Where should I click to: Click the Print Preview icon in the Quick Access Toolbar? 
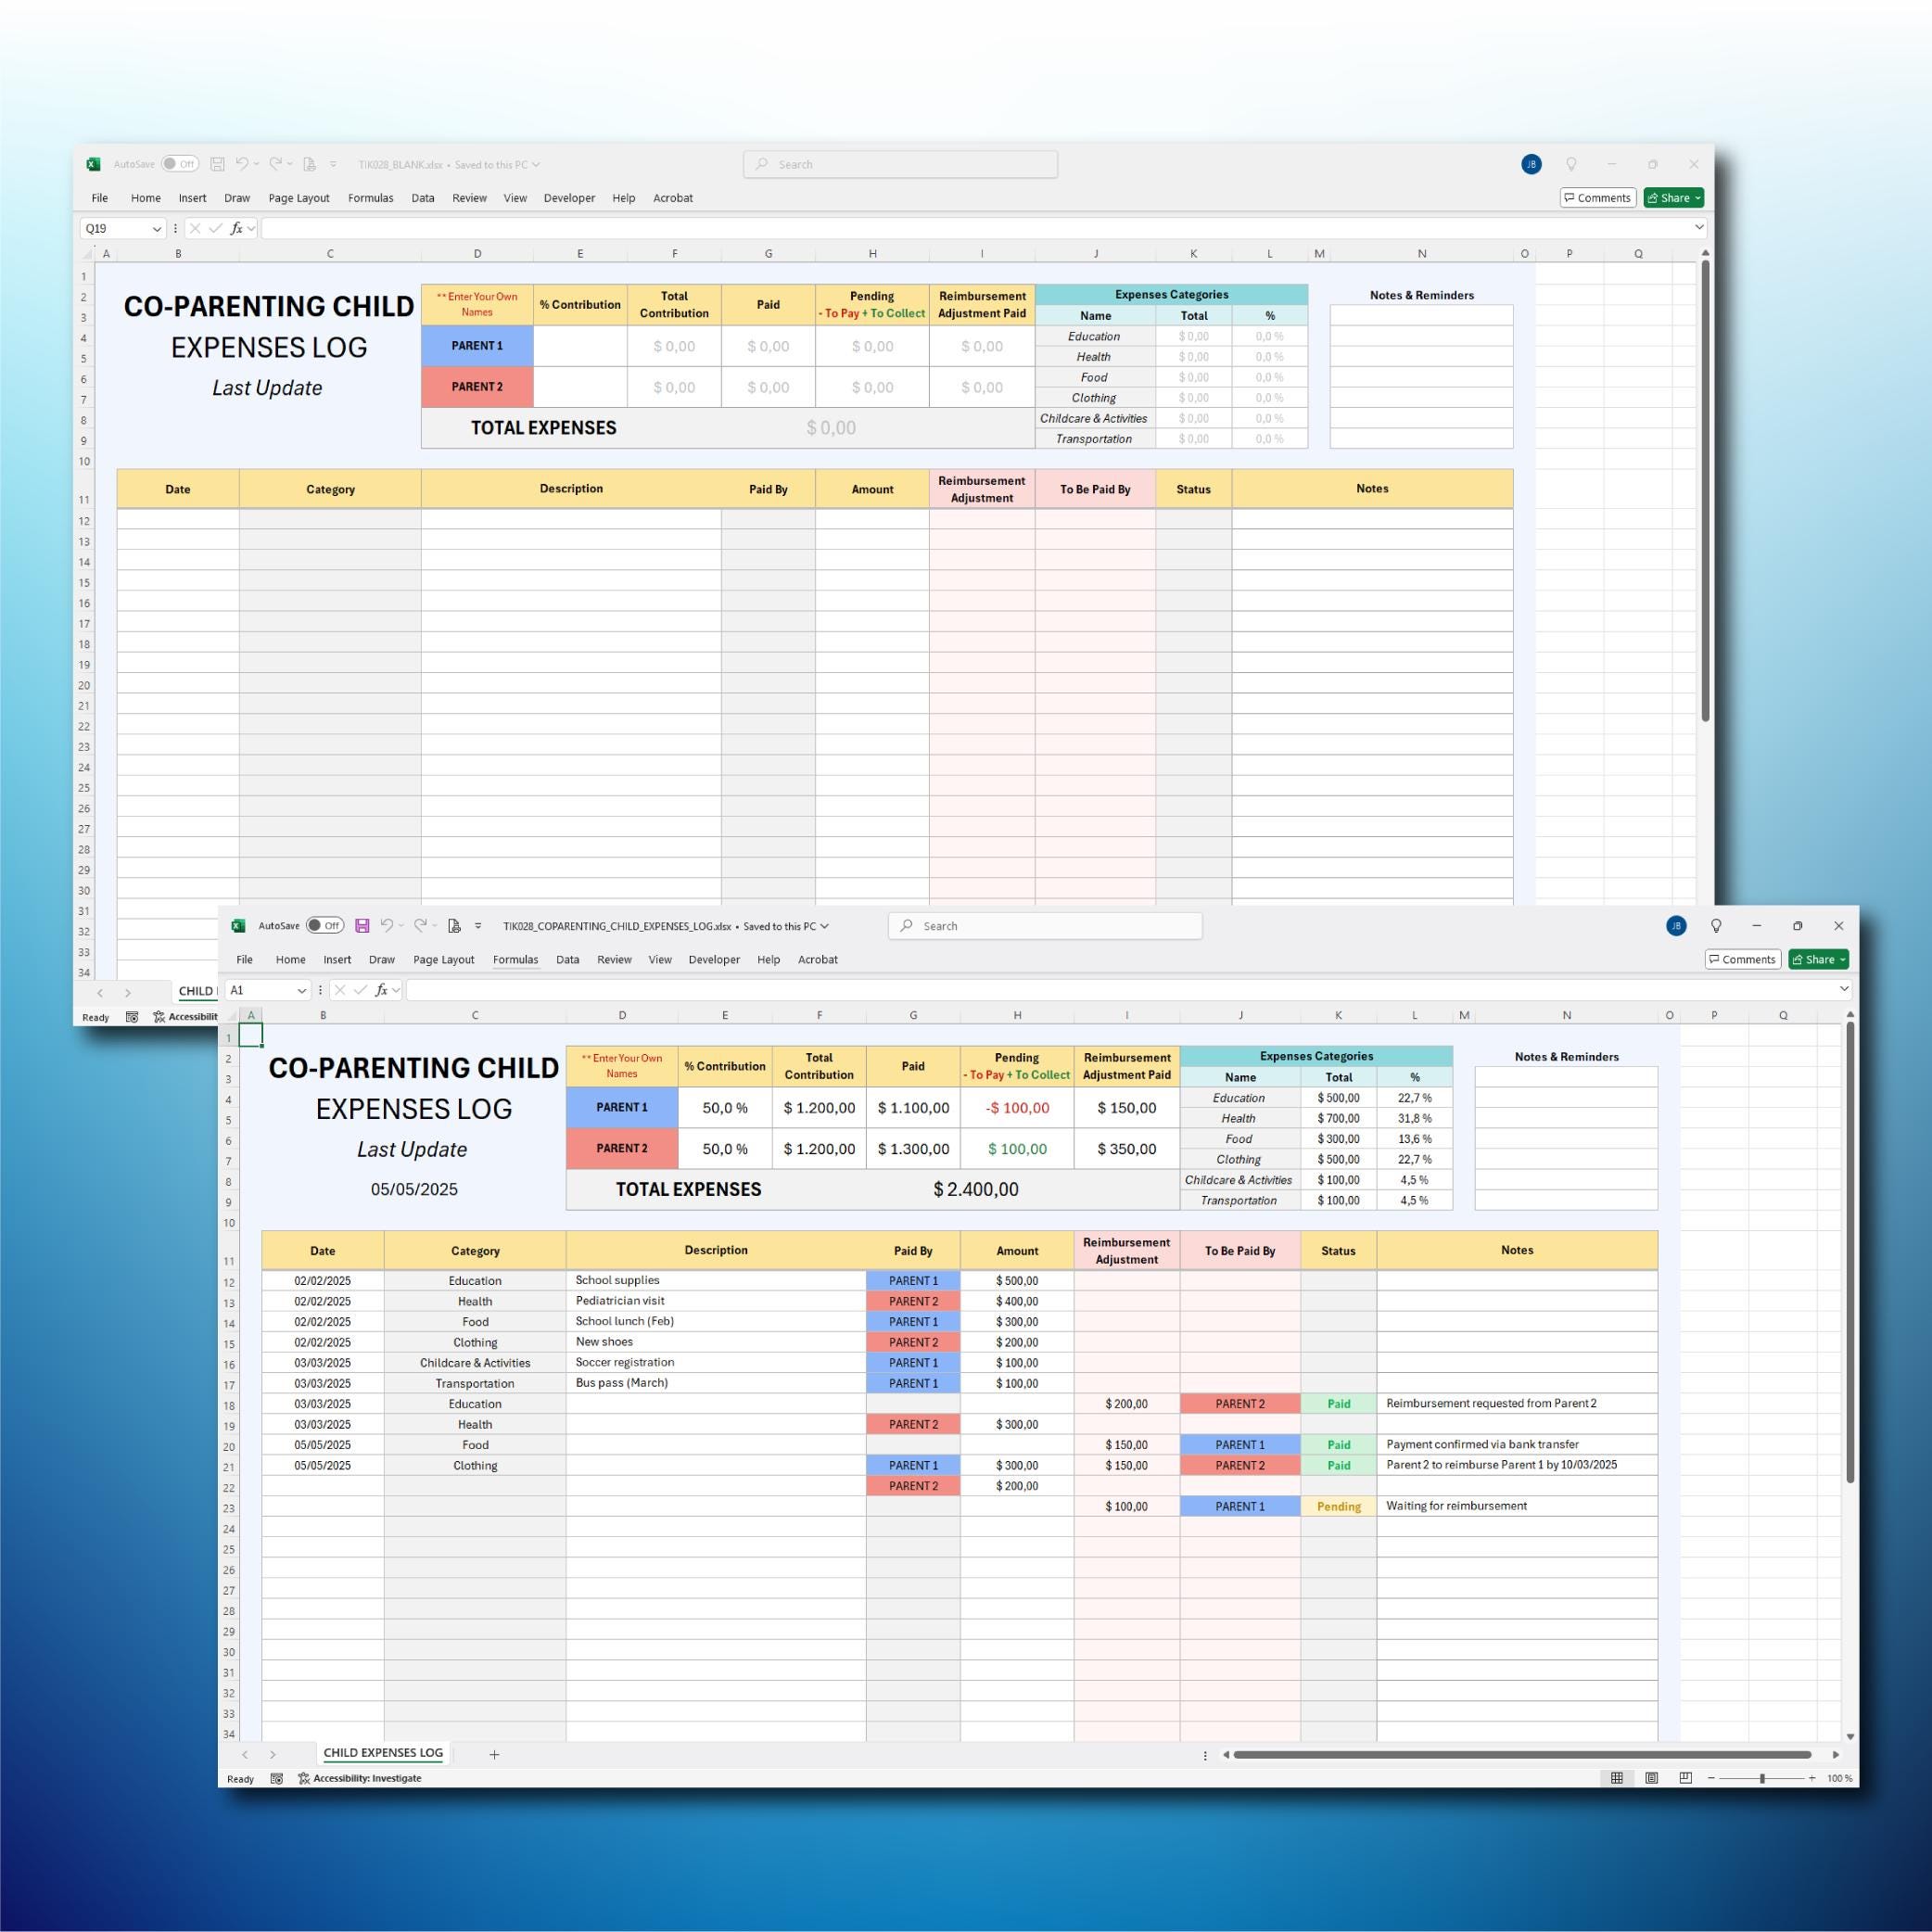(x=454, y=926)
